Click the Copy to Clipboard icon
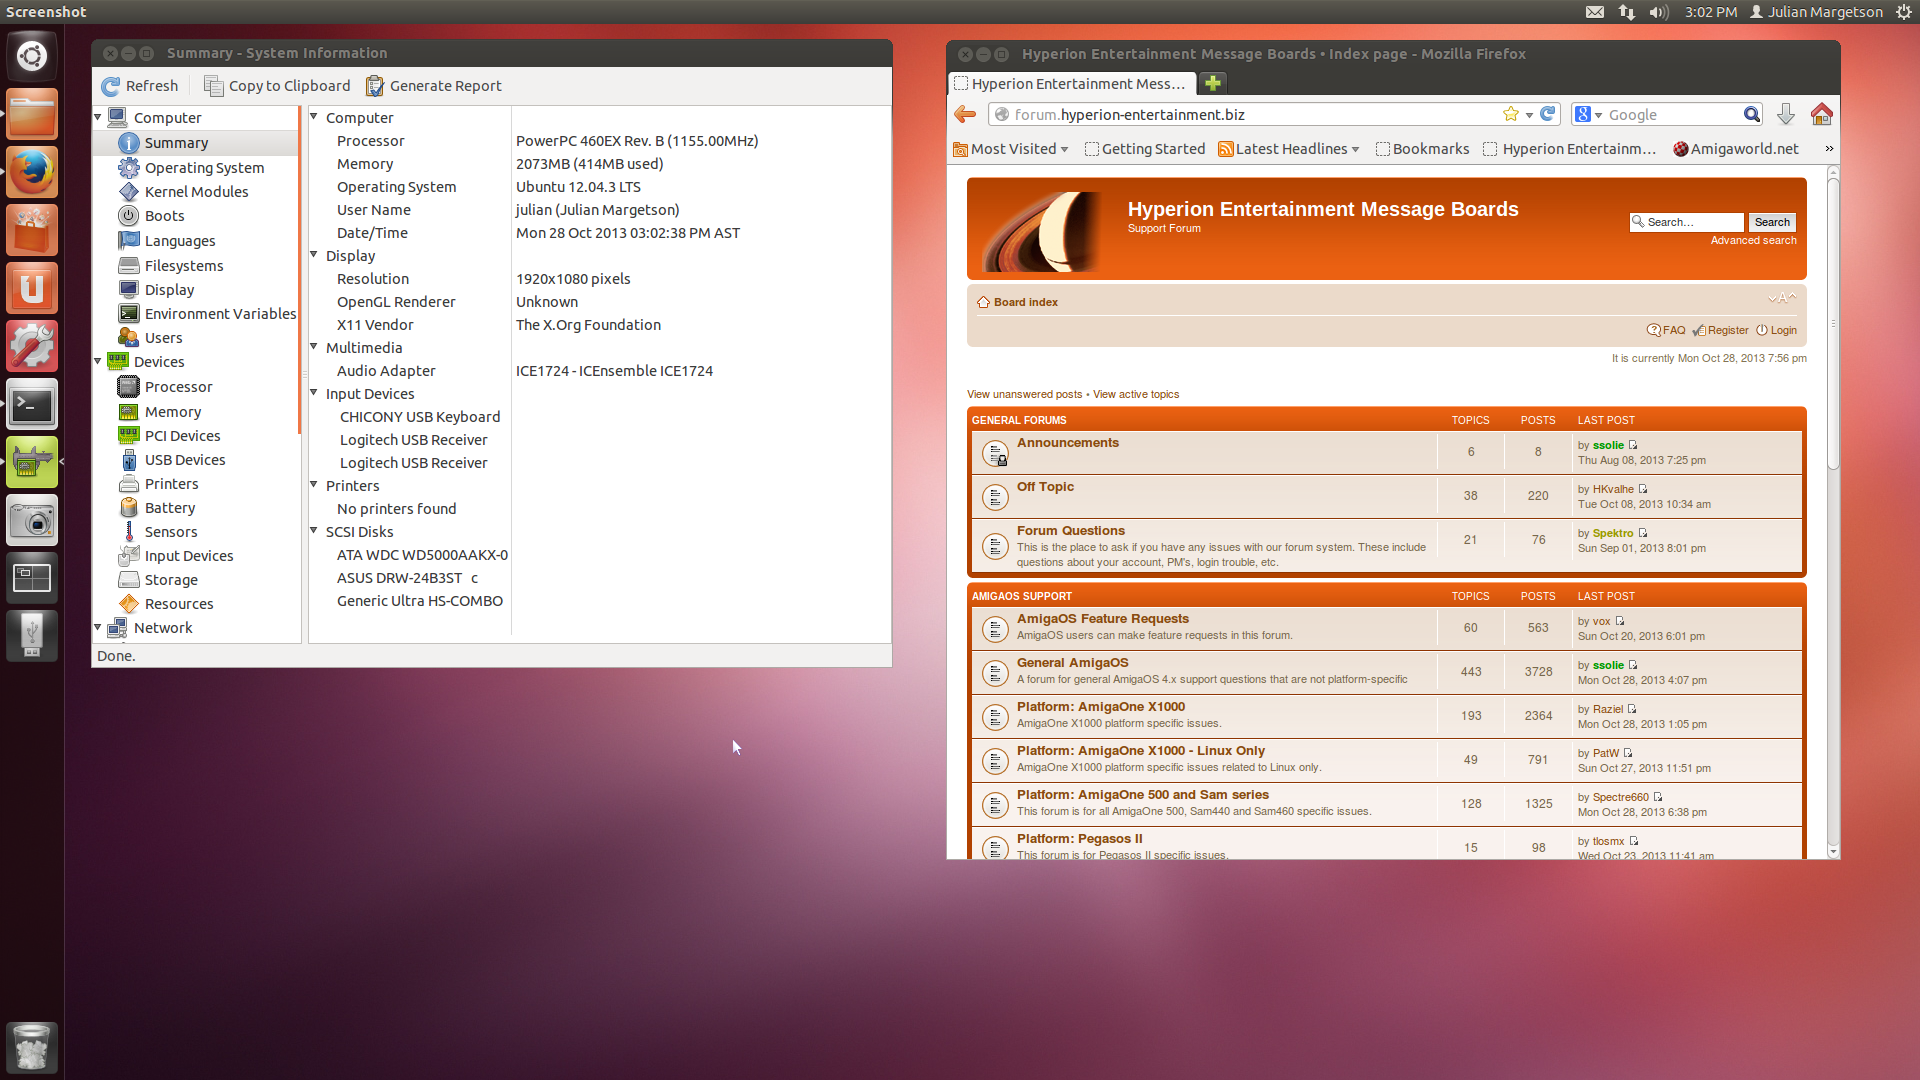The height and width of the screenshot is (1080, 1920). coord(213,86)
